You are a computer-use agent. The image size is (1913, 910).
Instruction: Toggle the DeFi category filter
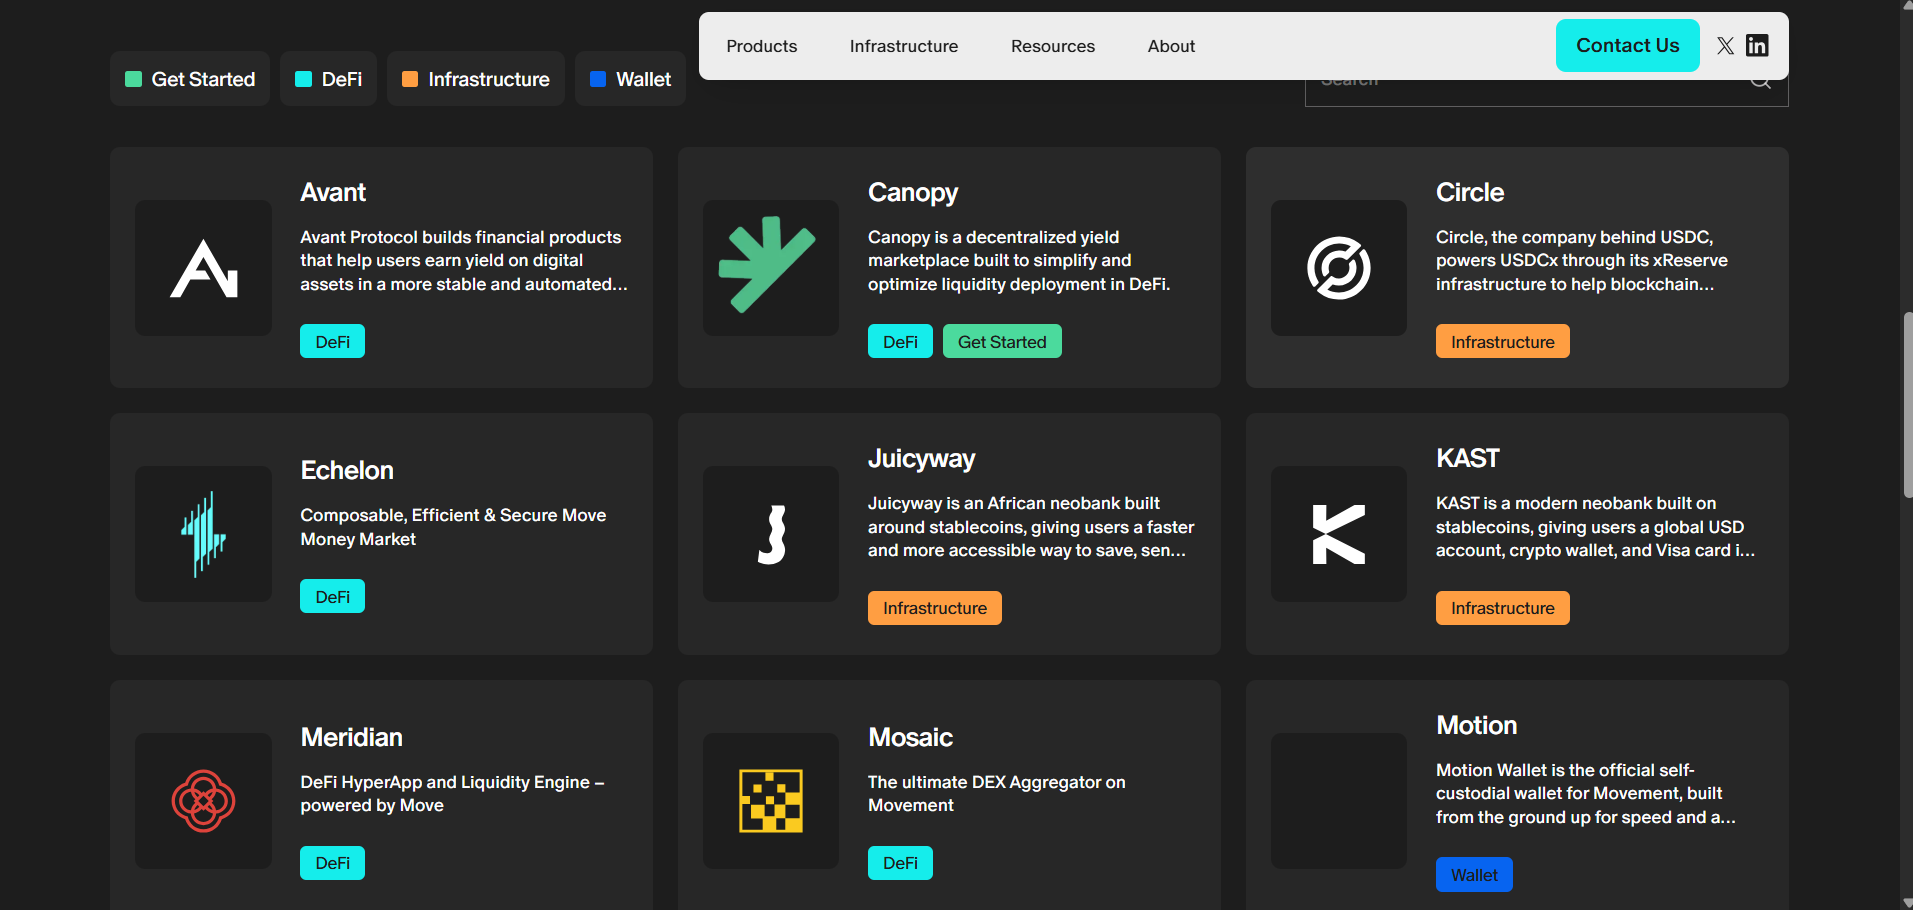pos(328,79)
